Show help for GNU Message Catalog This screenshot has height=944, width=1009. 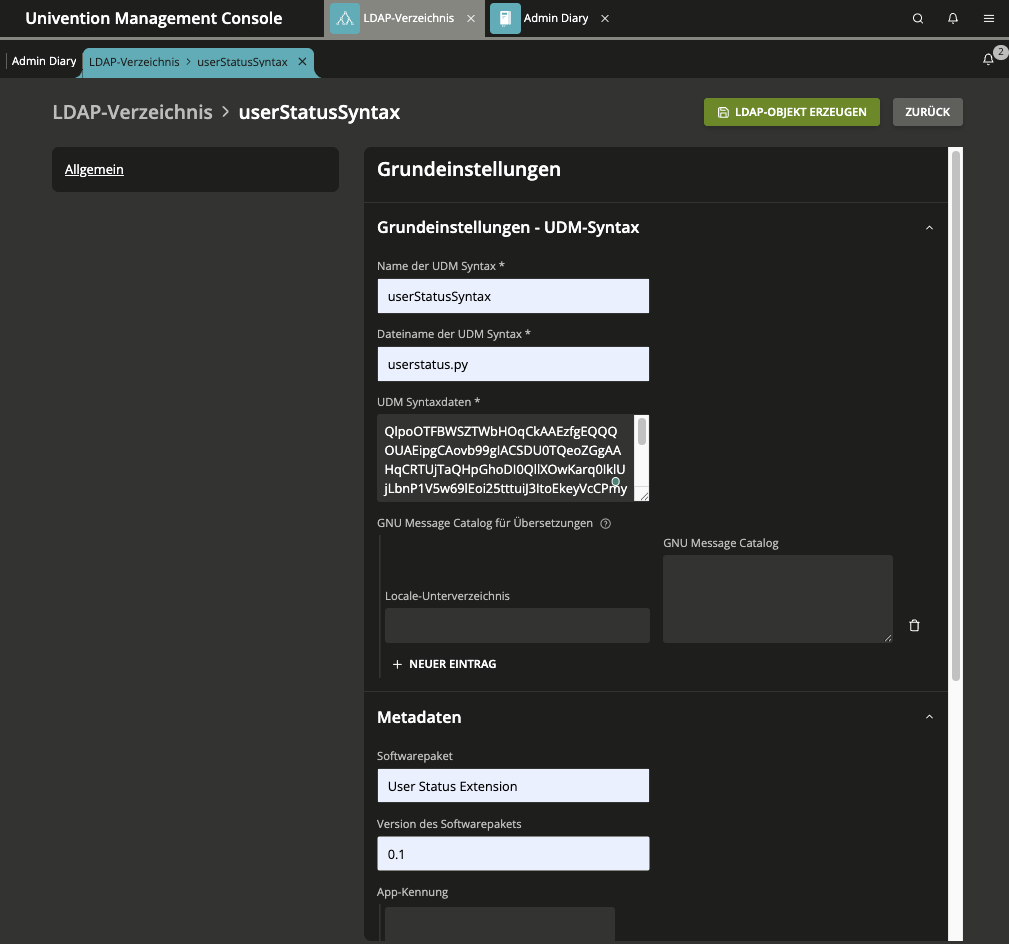606,523
